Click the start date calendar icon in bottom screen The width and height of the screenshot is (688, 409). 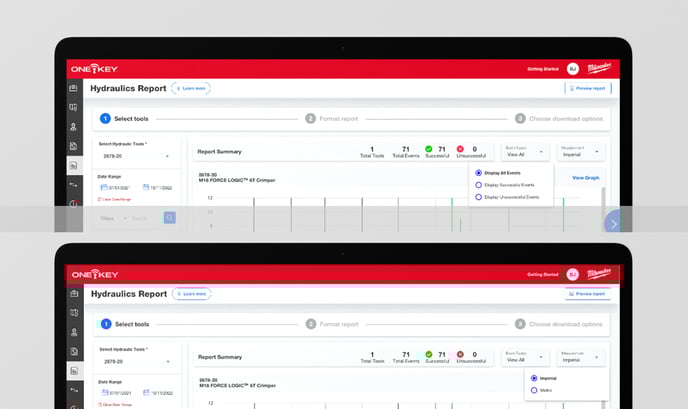pos(105,392)
